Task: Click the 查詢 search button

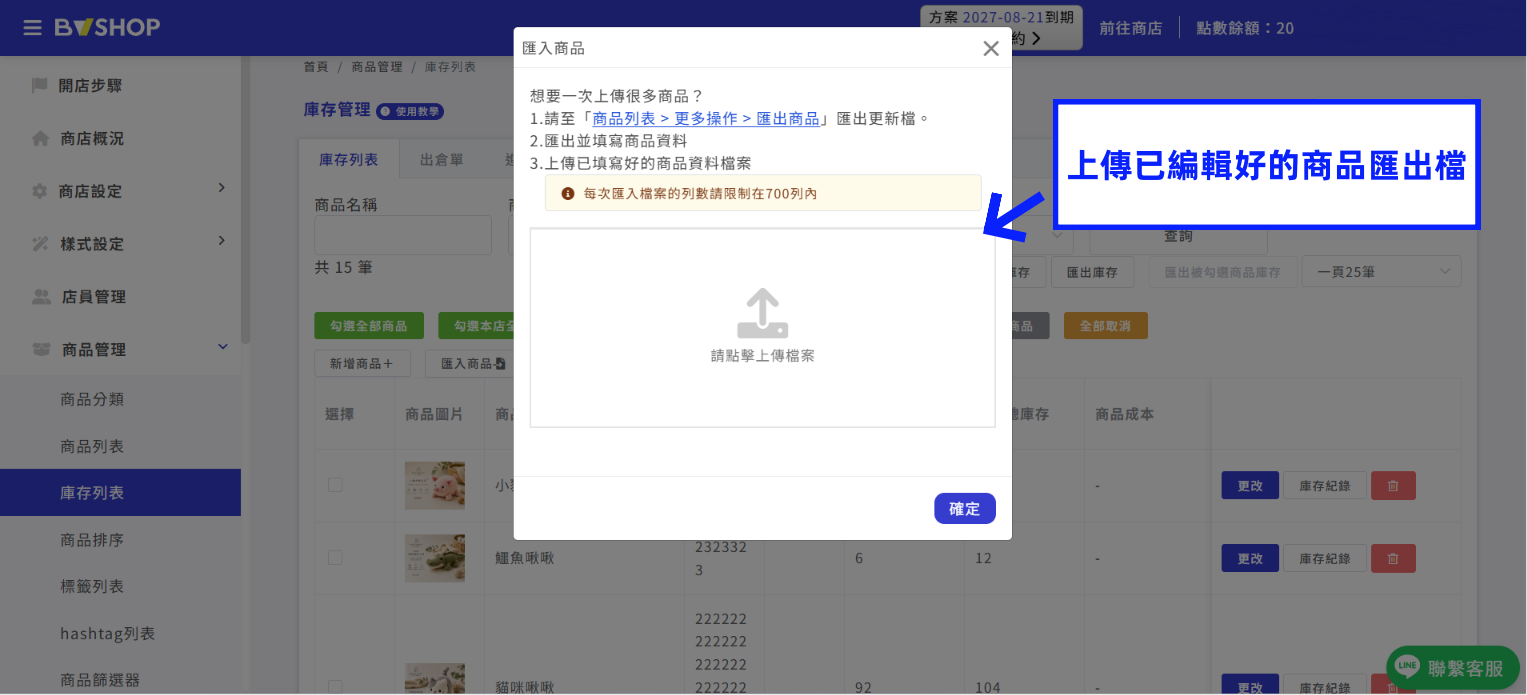Action: [1178, 237]
